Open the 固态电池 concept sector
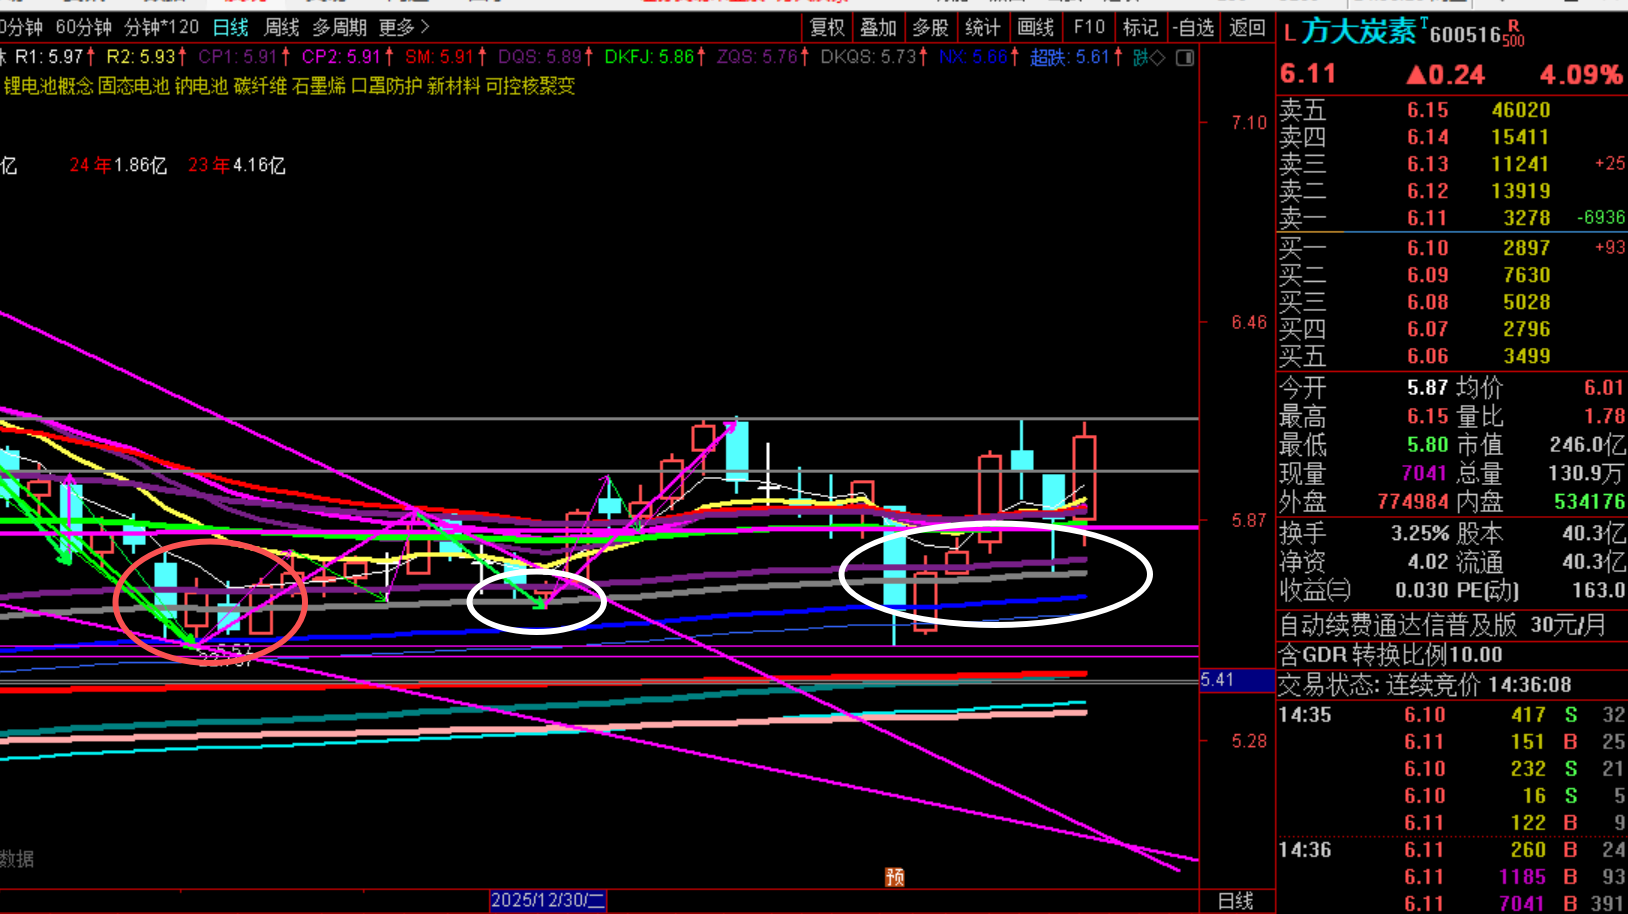The height and width of the screenshot is (914, 1628). (134, 87)
